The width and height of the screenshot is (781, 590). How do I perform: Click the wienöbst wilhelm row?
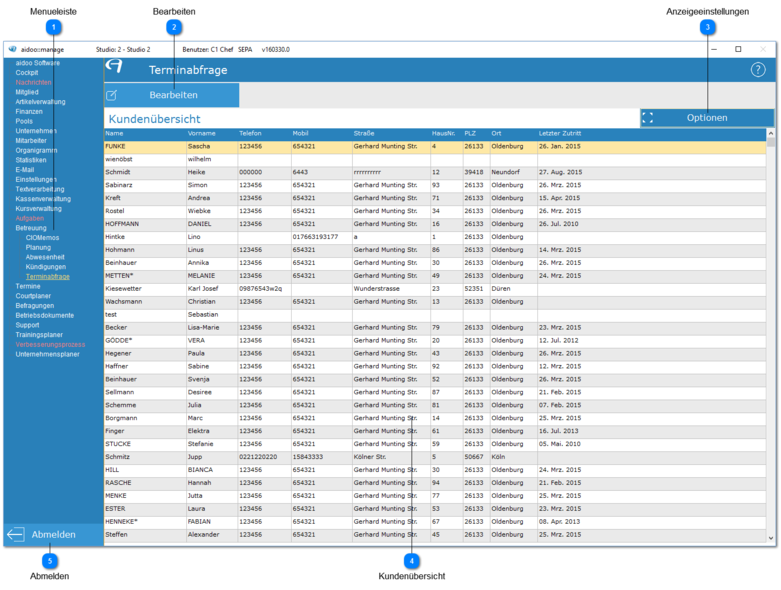click(435, 159)
